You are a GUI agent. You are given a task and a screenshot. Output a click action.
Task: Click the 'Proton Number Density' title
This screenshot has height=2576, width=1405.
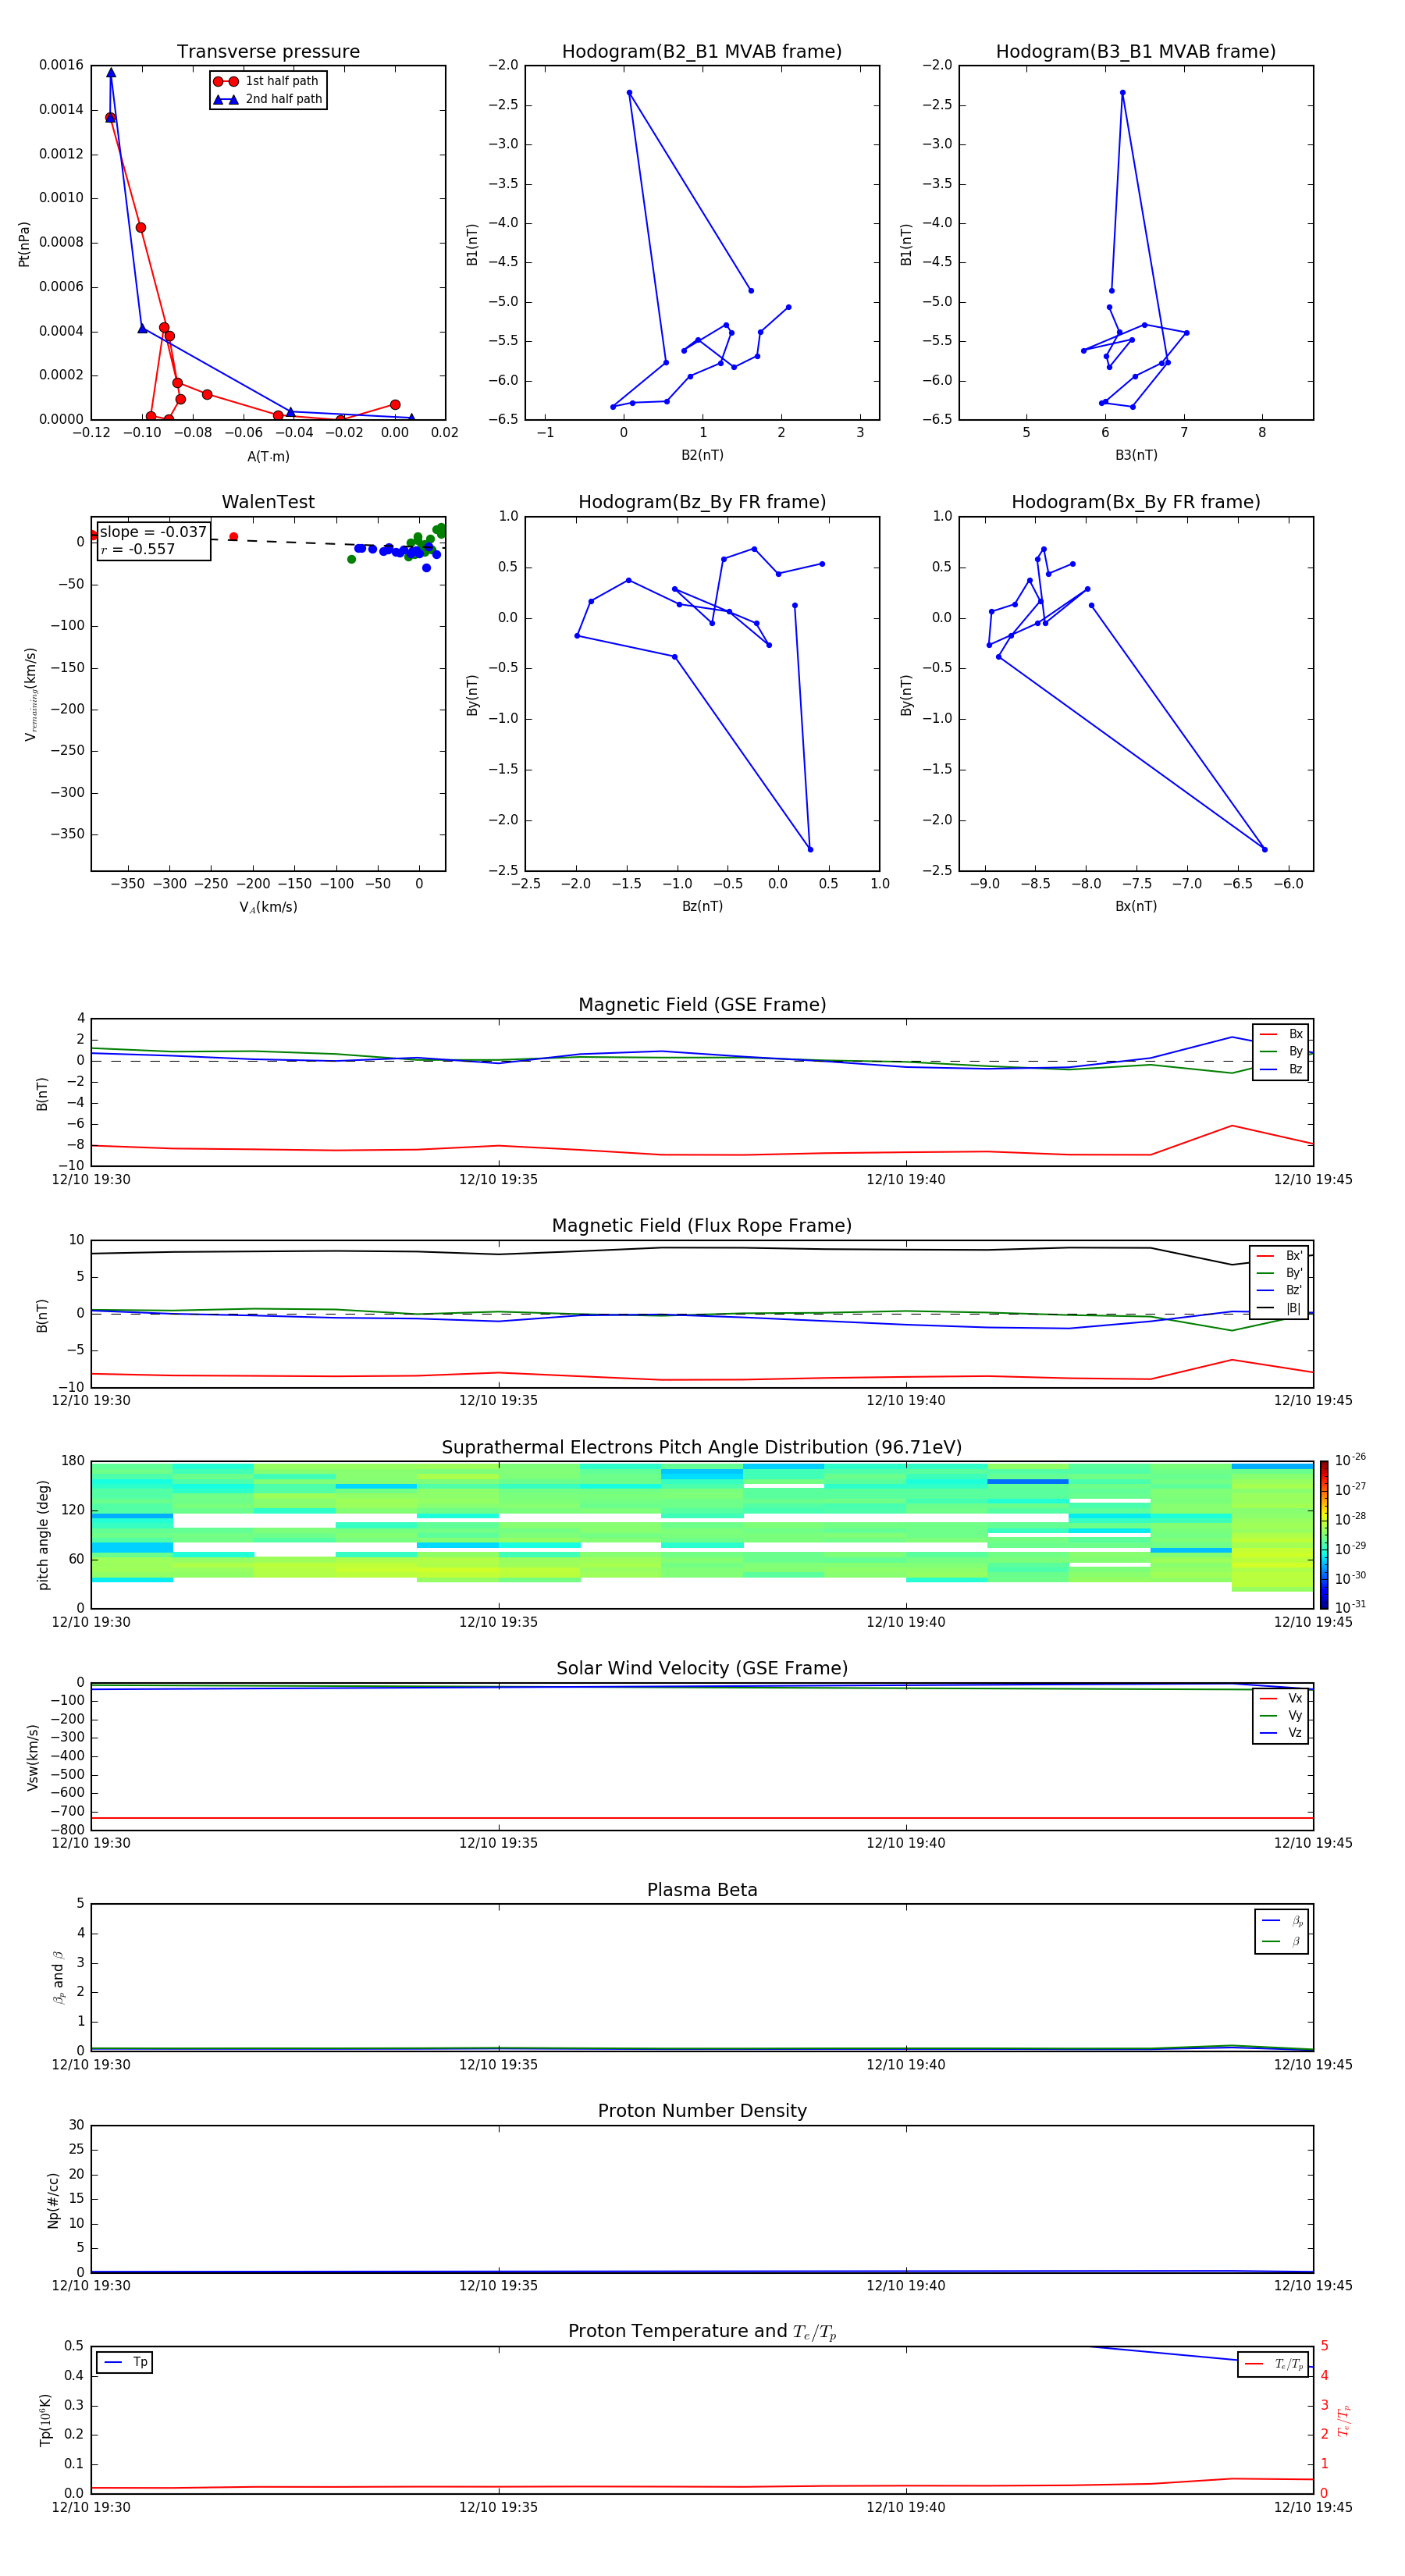click(702, 2111)
